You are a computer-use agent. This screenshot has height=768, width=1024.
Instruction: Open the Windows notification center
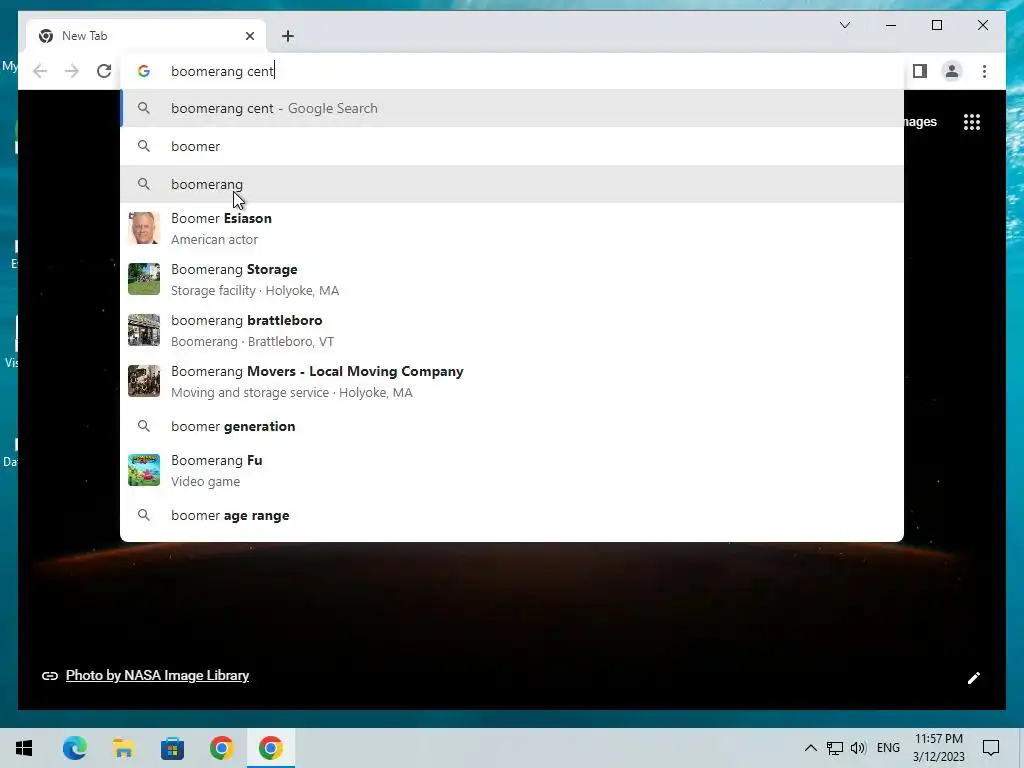(x=991, y=748)
